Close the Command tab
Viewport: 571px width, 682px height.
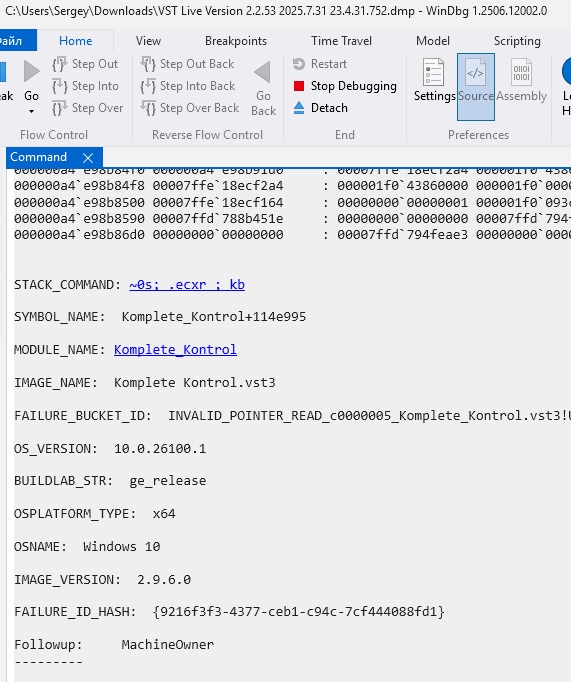pos(88,157)
